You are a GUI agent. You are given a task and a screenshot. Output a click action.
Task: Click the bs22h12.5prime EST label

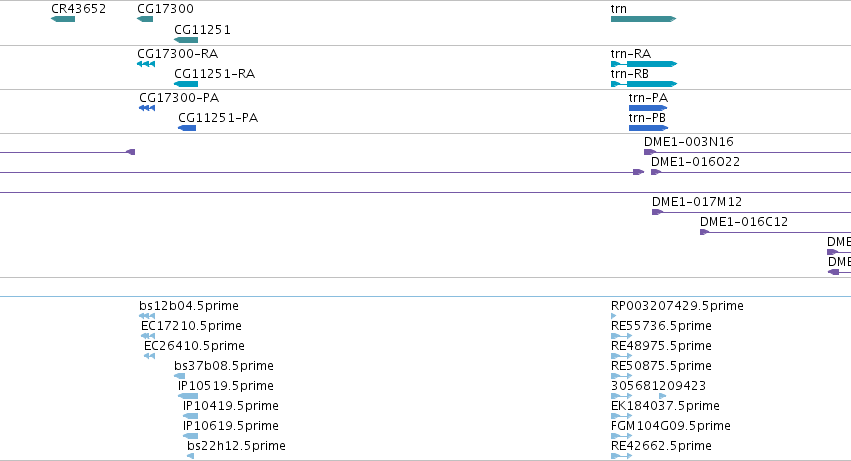[236, 446]
